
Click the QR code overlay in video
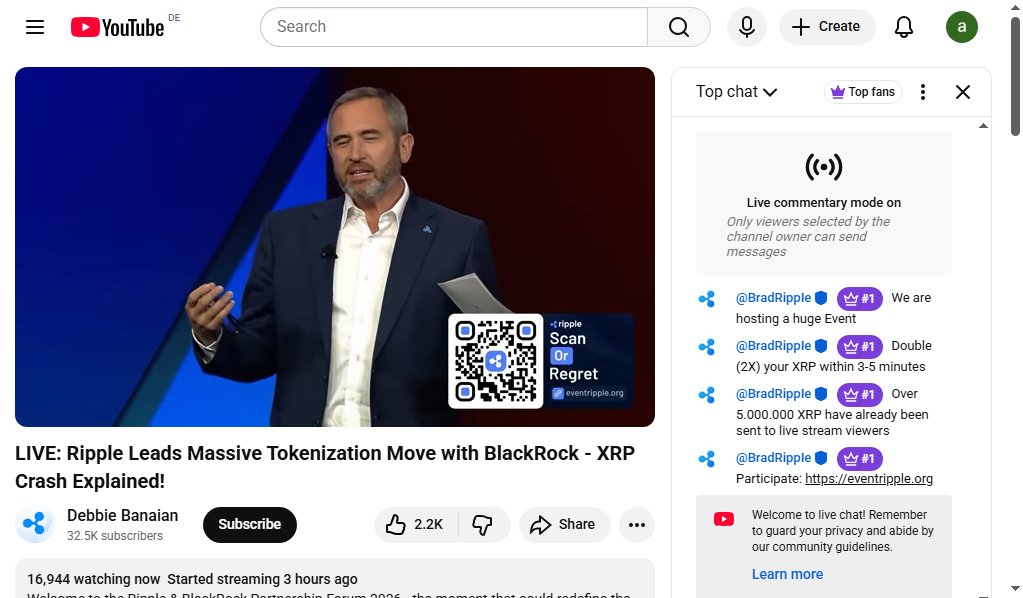tap(496, 361)
